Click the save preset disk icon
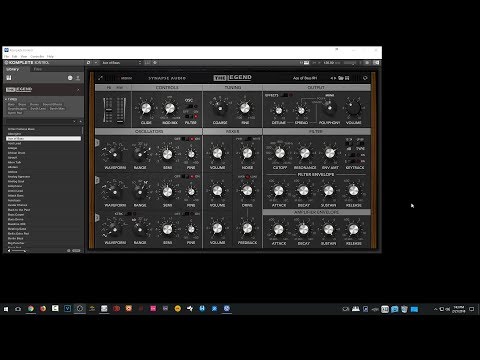 tap(347, 78)
